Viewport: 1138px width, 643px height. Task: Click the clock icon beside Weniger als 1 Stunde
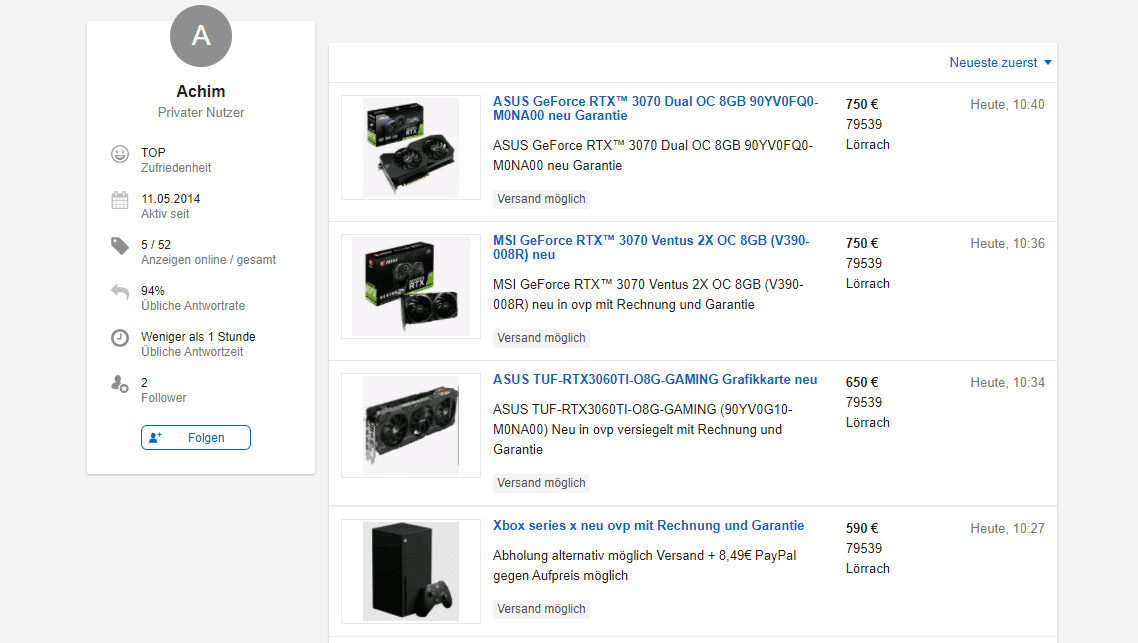120,337
